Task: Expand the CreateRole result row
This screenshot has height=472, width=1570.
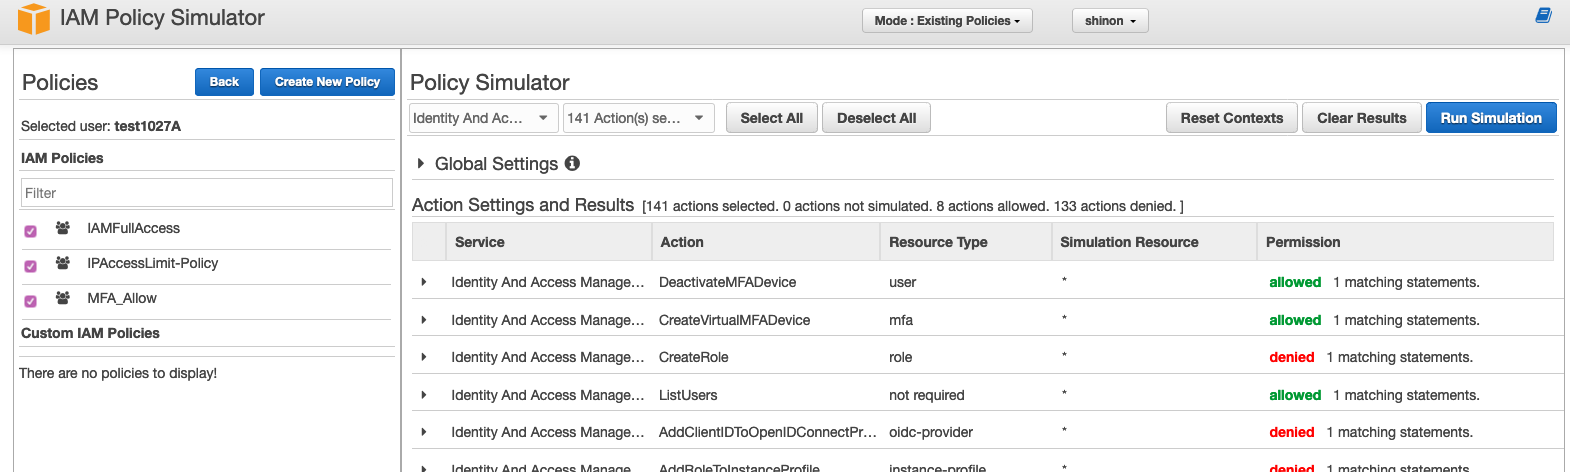Action: point(424,357)
